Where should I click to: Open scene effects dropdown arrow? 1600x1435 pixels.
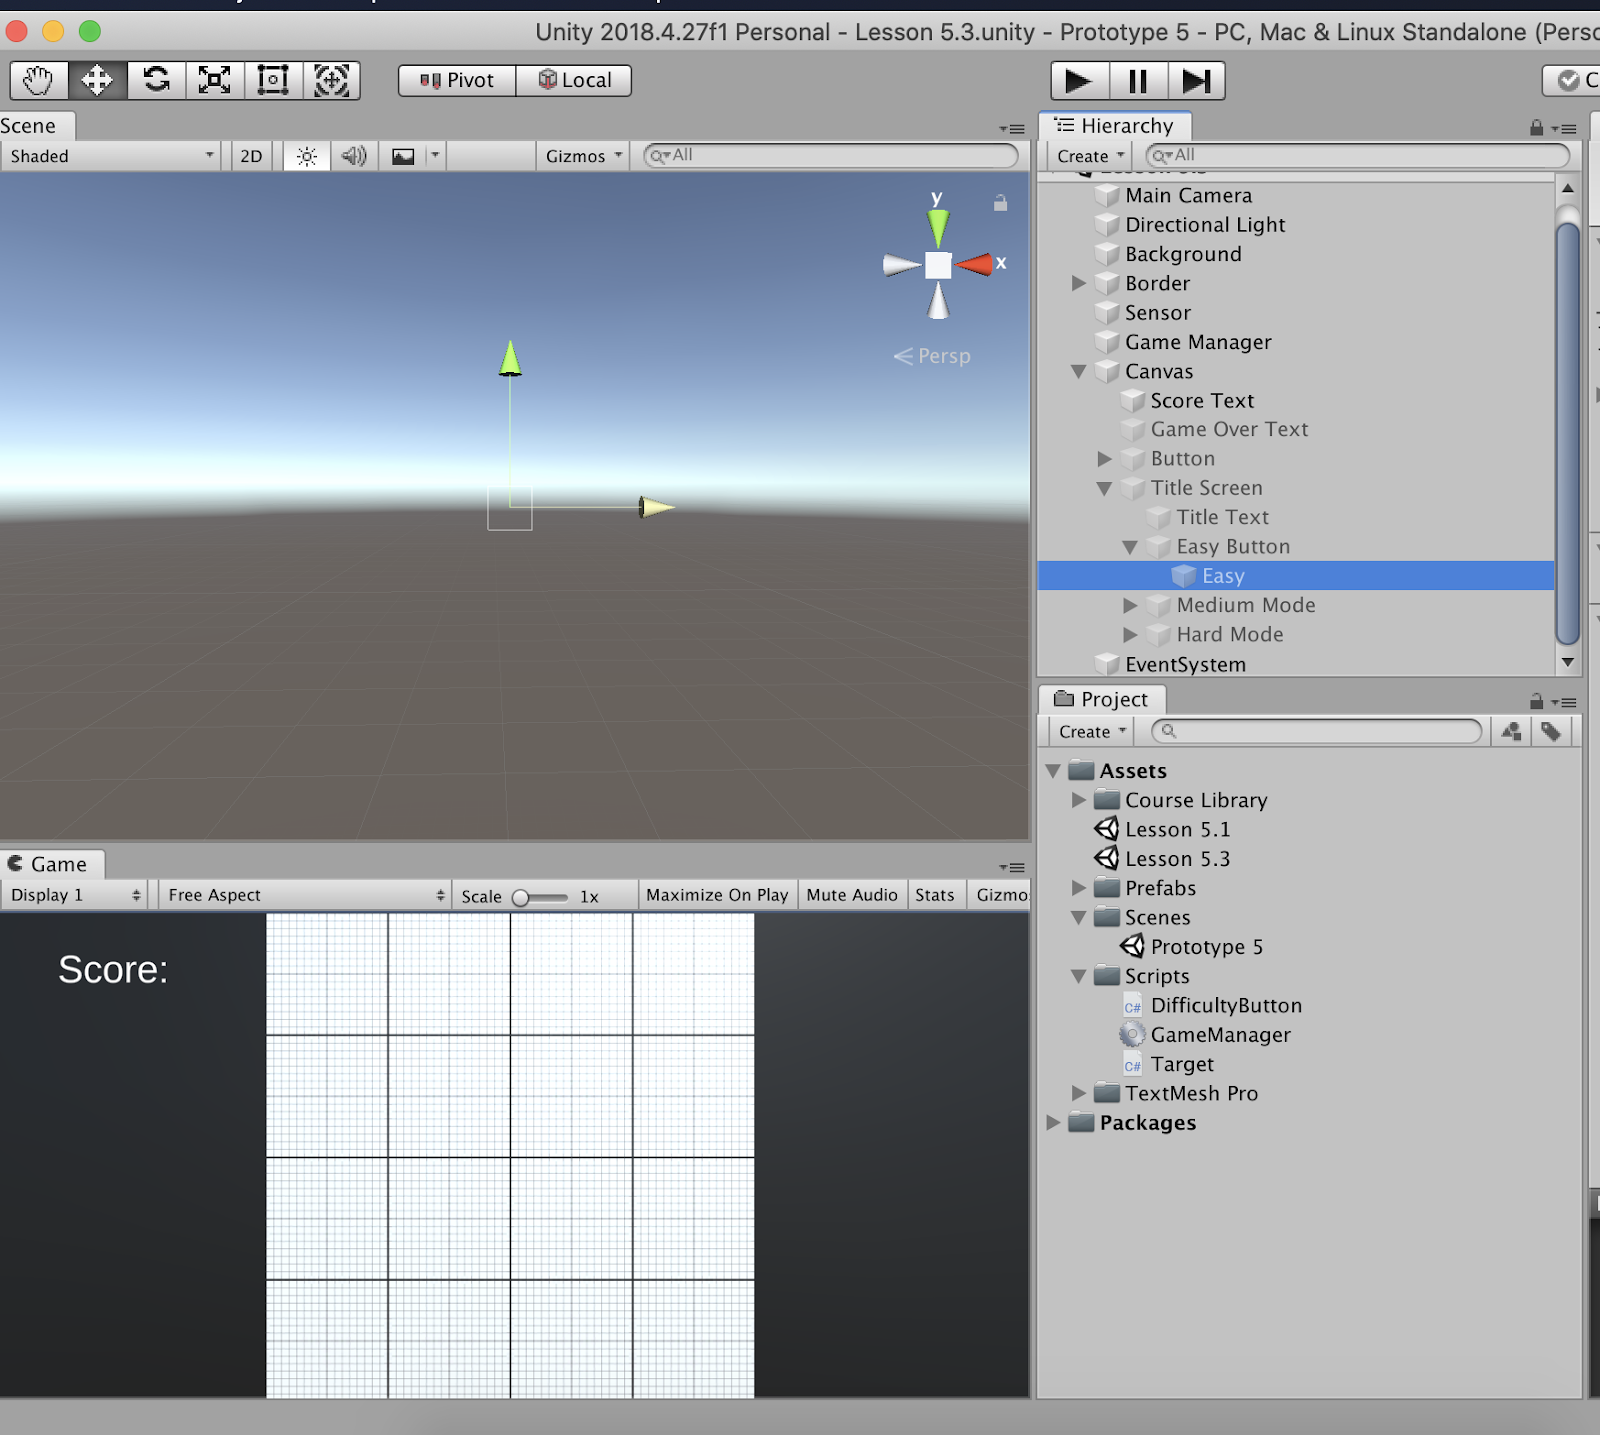pyautogui.click(x=435, y=156)
